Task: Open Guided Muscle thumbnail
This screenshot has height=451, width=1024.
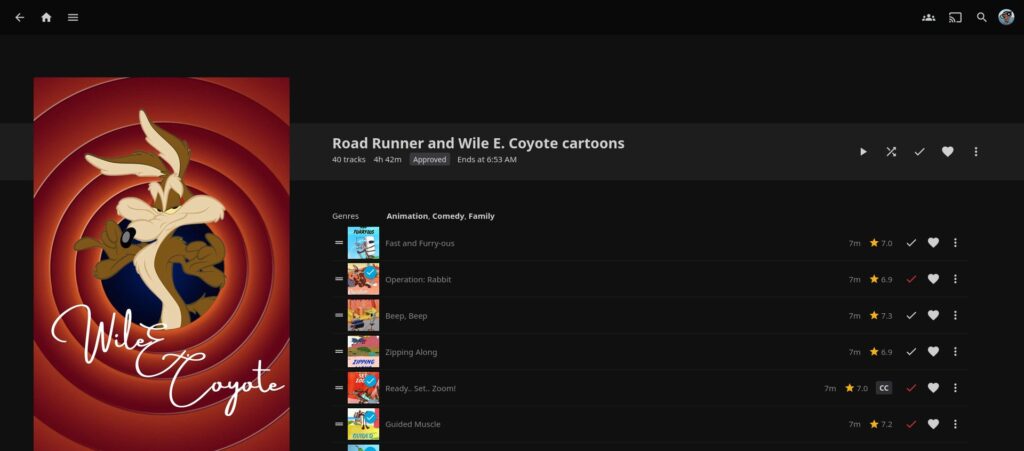Action: (x=363, y=424)
